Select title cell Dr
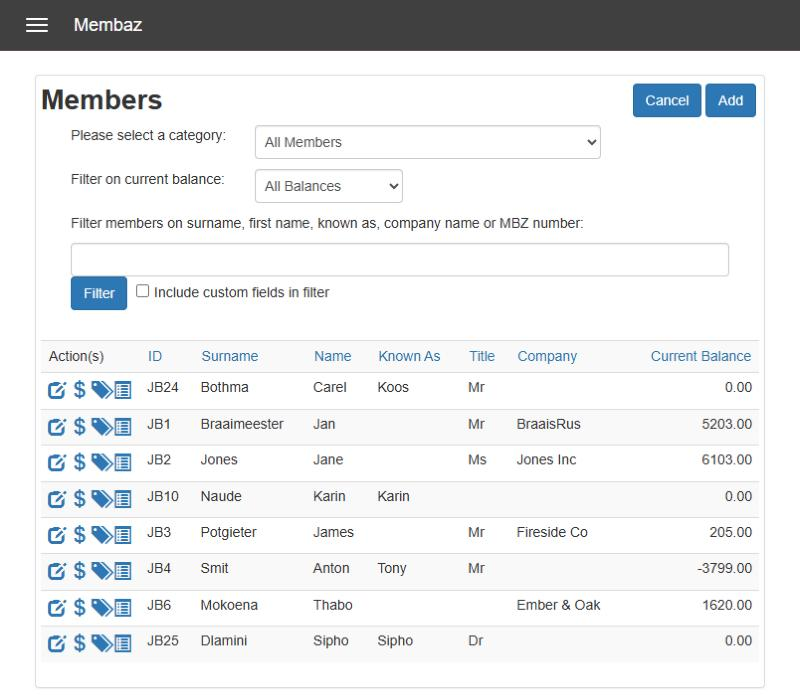 475,641
